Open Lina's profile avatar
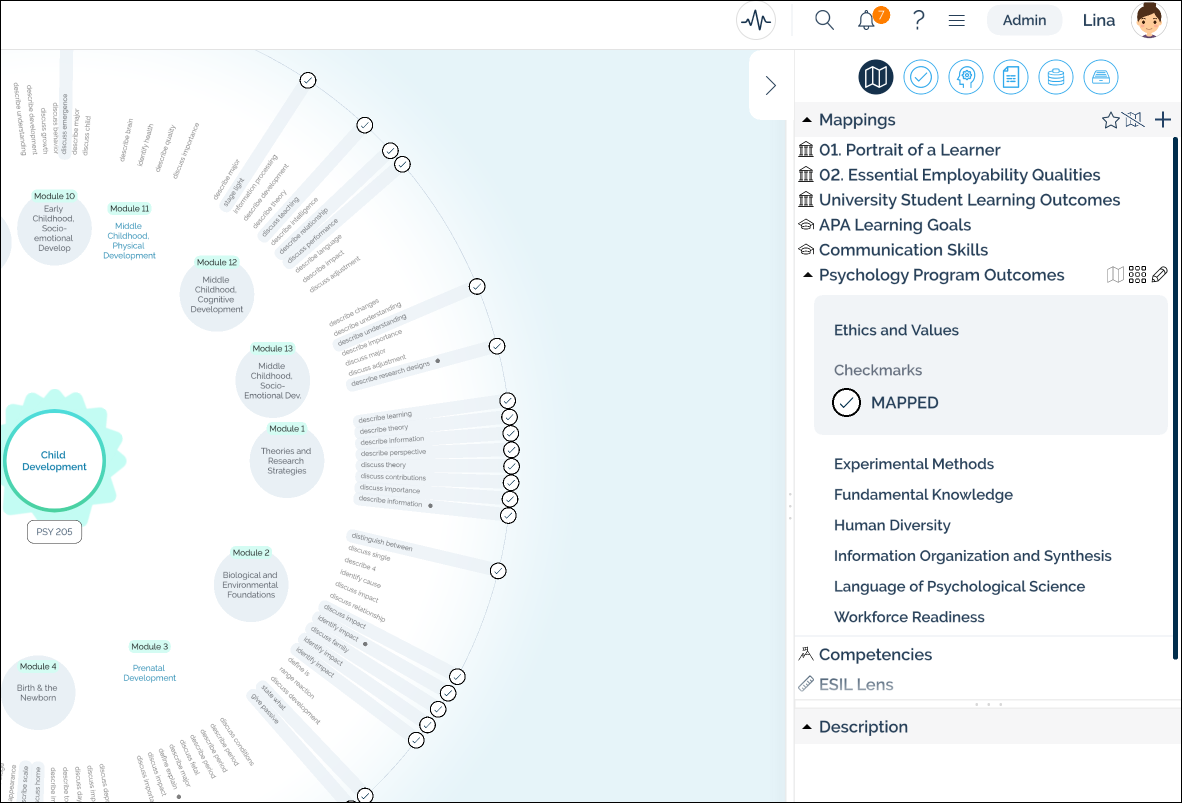1182x803 pixels. (1148, 20)
